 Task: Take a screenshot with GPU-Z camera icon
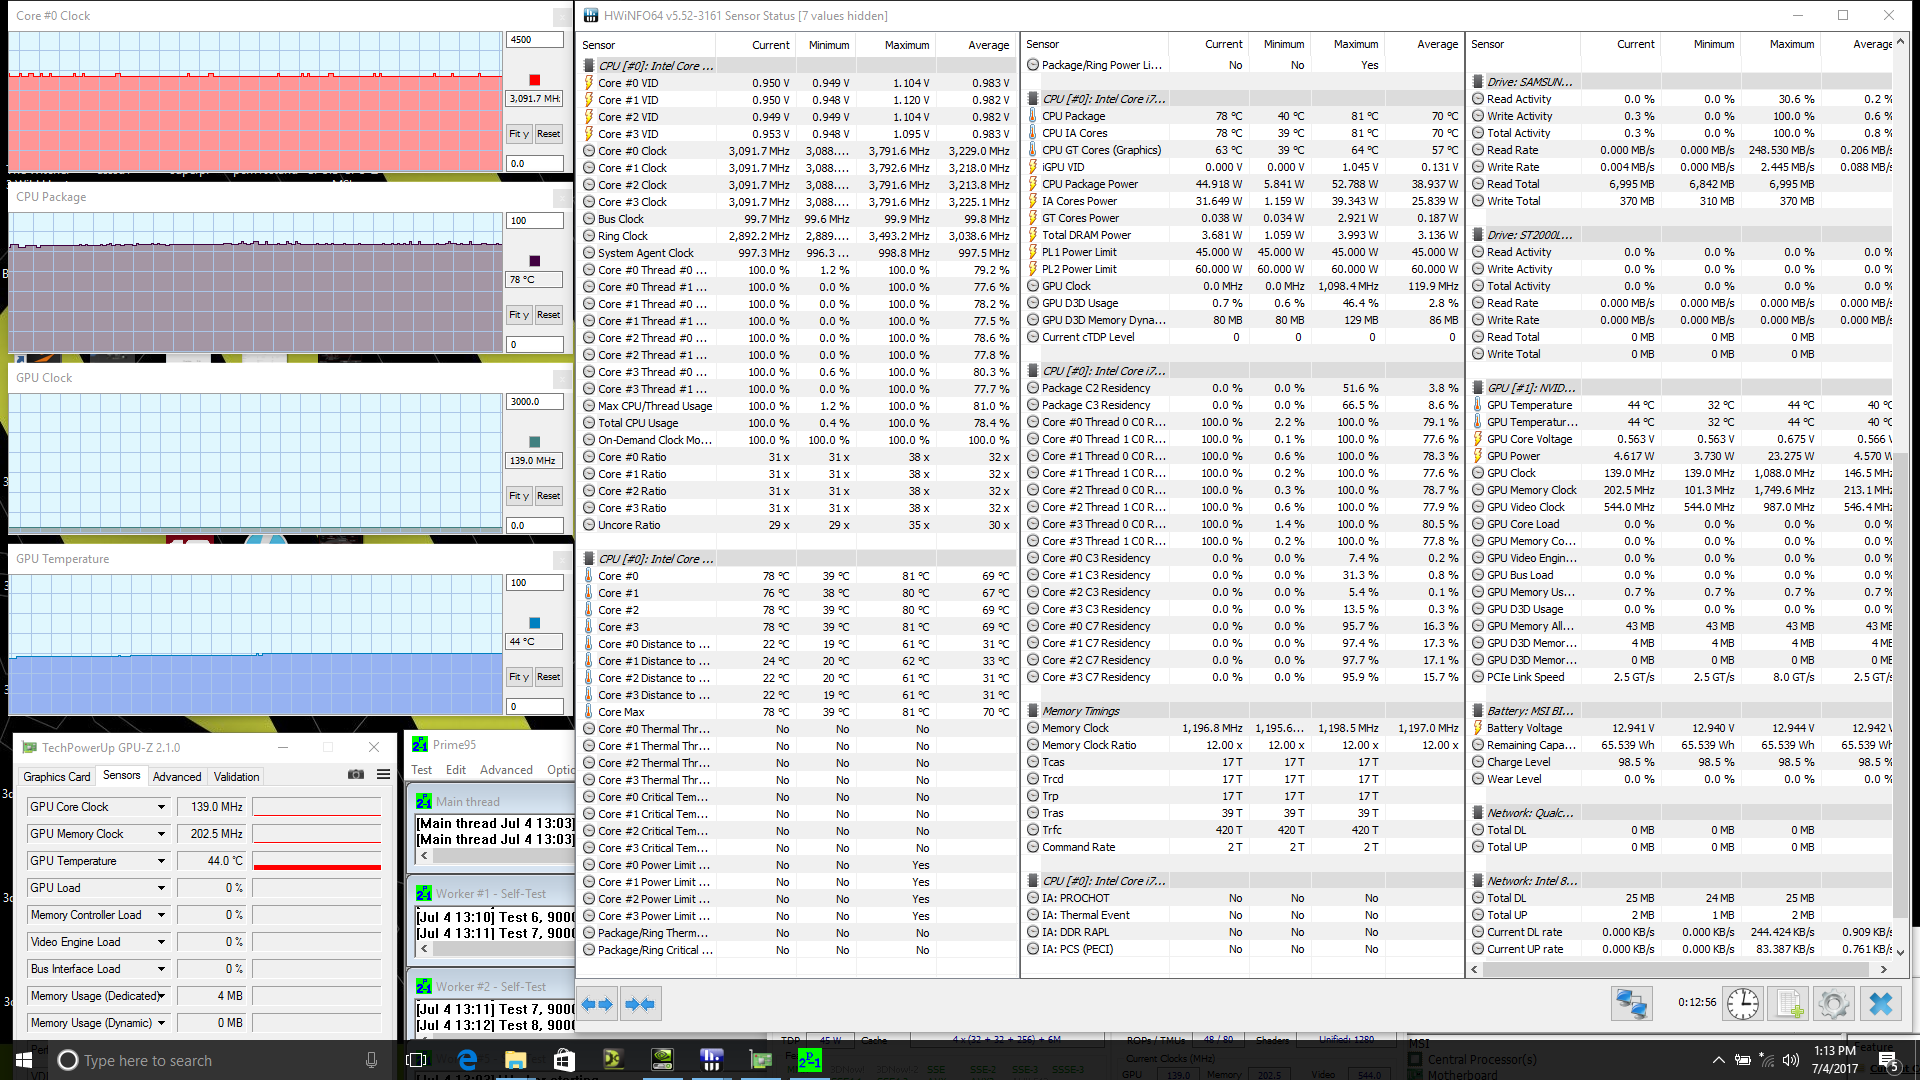[355, 774]
